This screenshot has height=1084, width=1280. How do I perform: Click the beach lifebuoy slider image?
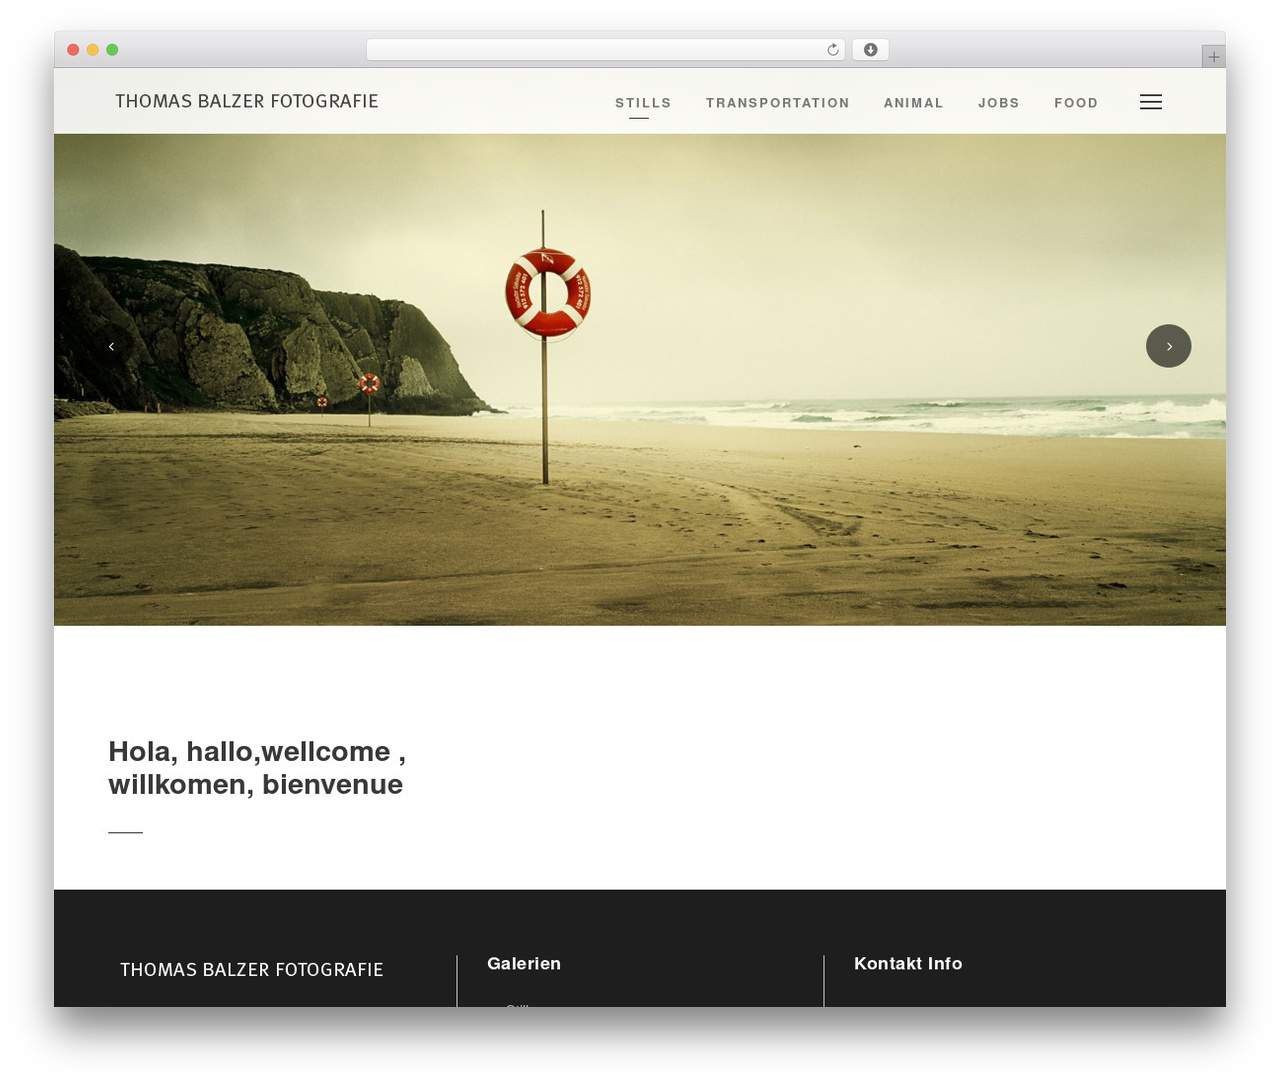(640, 380)
